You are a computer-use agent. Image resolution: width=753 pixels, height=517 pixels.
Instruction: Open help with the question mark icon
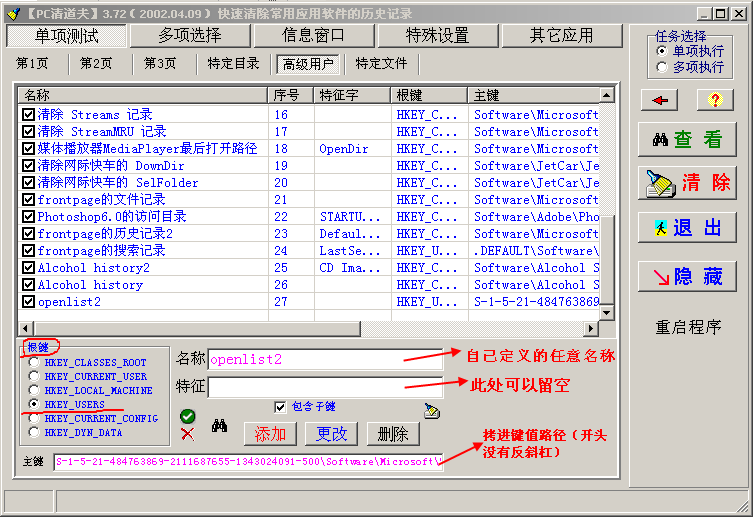click(715, 100)
